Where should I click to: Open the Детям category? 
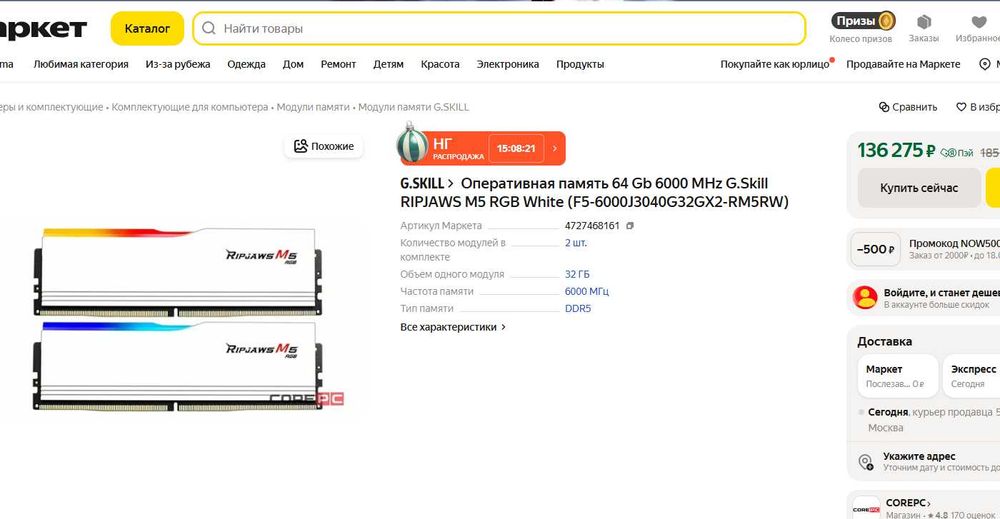click(x=388, y=64)
